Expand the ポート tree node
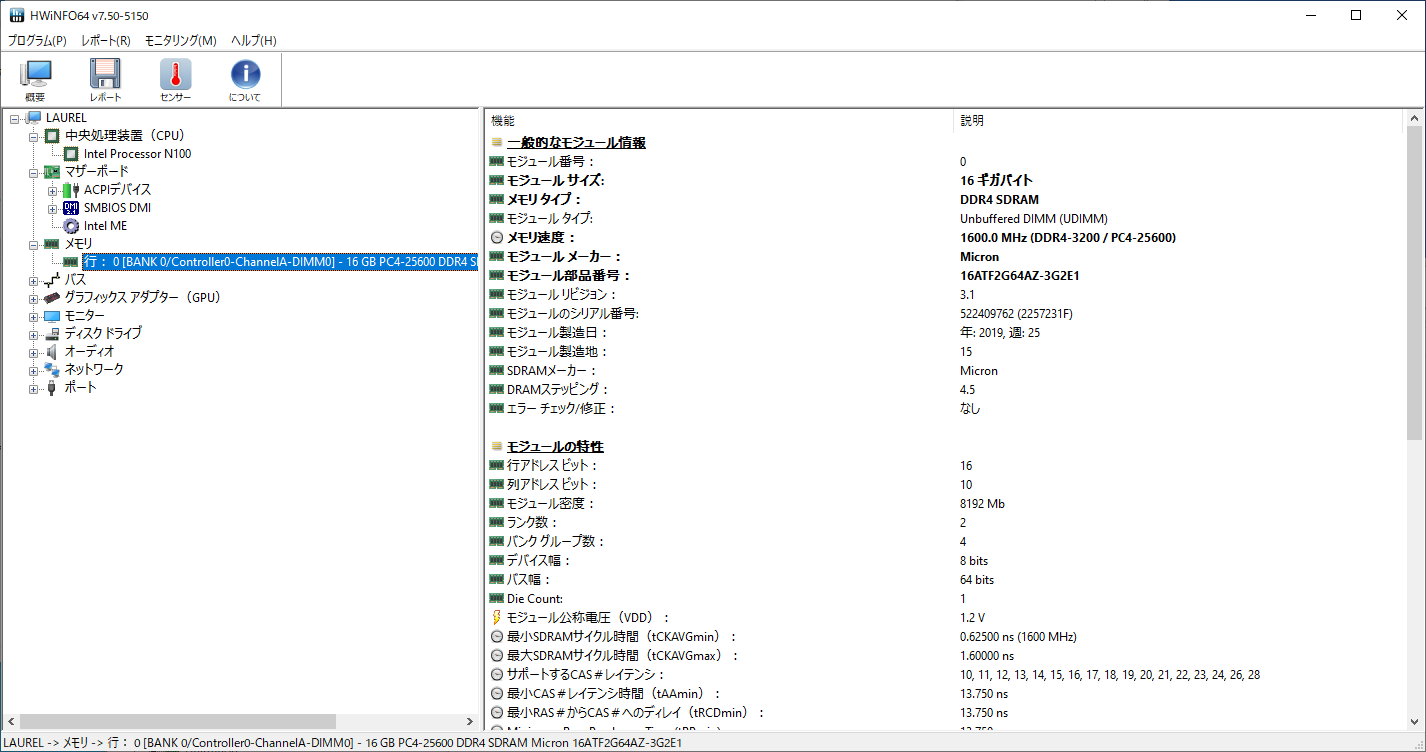This screenshot has width=1426, height=752. tap(34, 388)
